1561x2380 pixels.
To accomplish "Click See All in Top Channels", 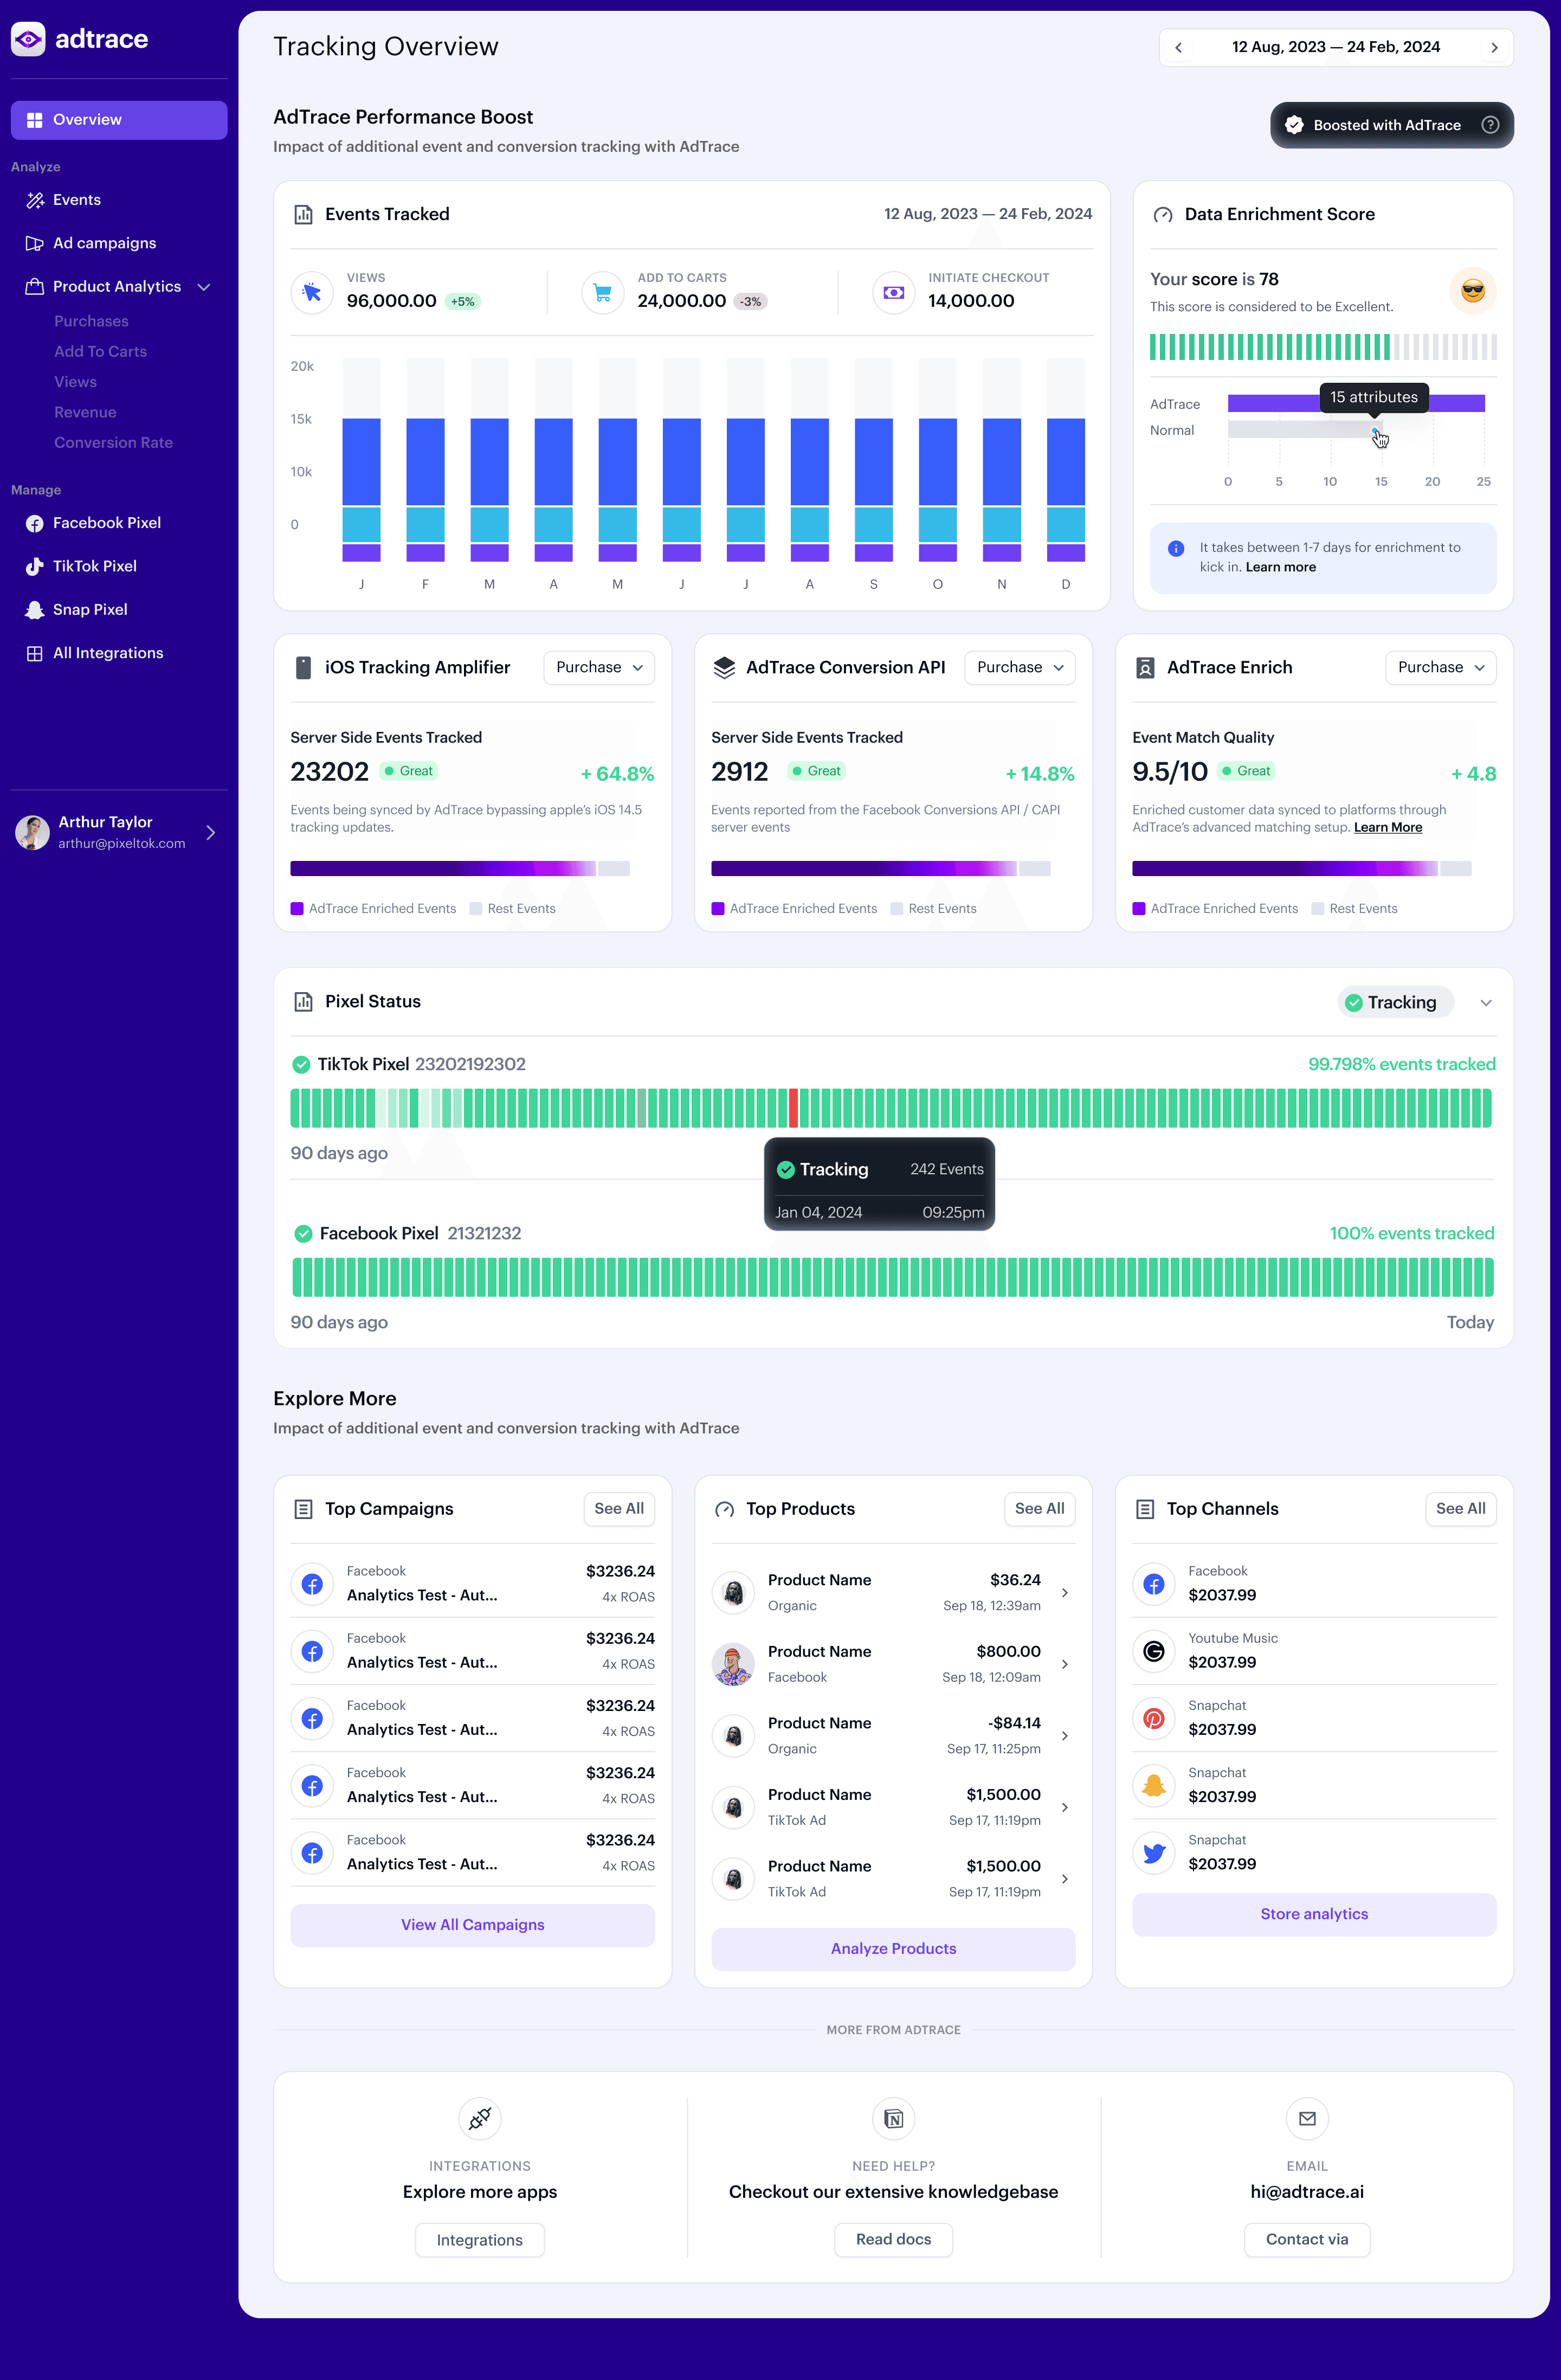I will pyautogui.click(x=1460, y=1508).
